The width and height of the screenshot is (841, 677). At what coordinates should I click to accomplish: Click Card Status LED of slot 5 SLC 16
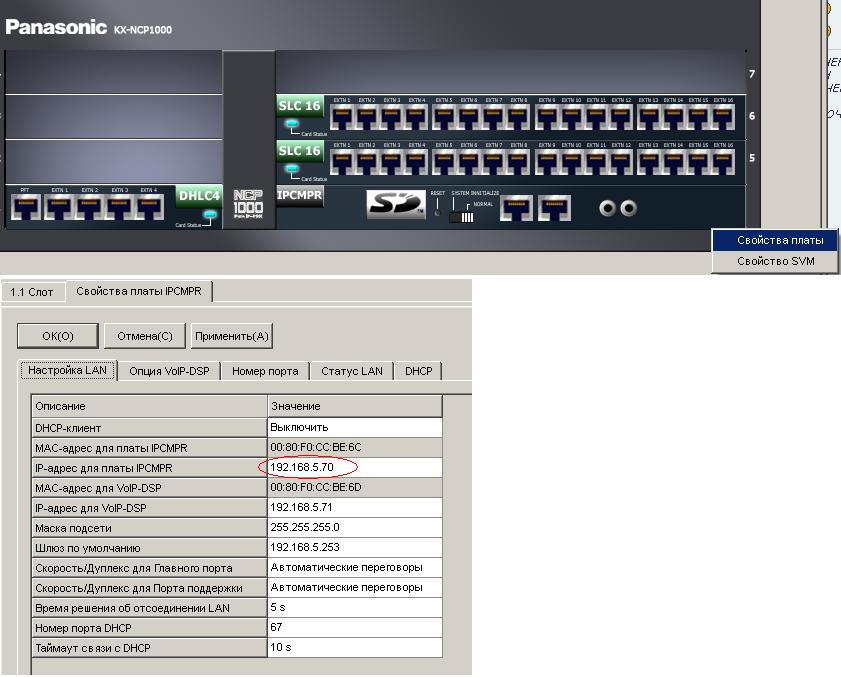click(292, 169)
